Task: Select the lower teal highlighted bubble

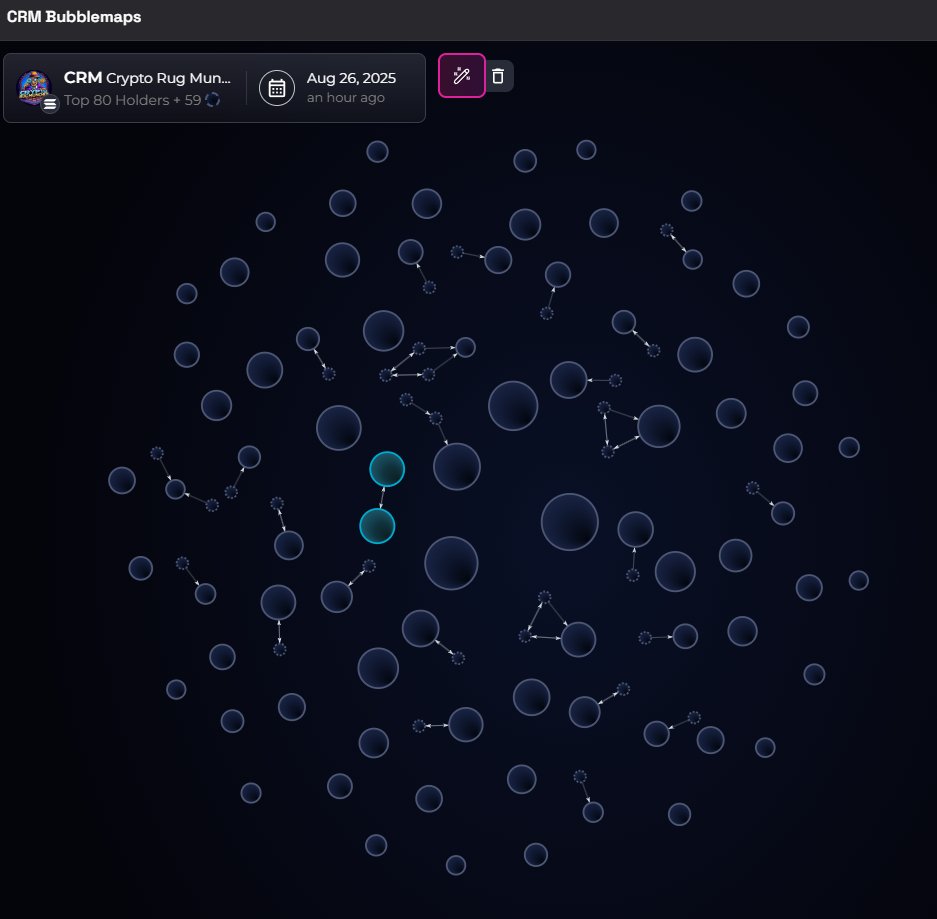Action: pyautogui.click(x=377, y=526)
